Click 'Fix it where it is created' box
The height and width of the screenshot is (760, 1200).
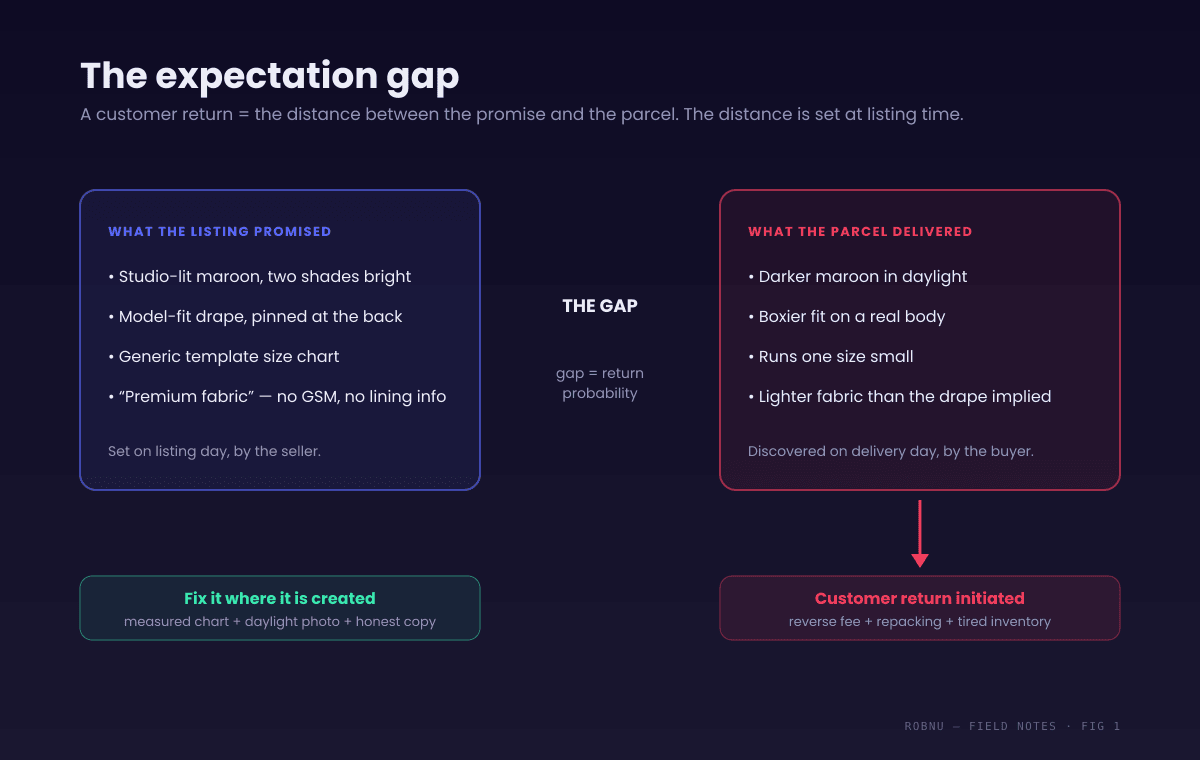click(280, 608)
